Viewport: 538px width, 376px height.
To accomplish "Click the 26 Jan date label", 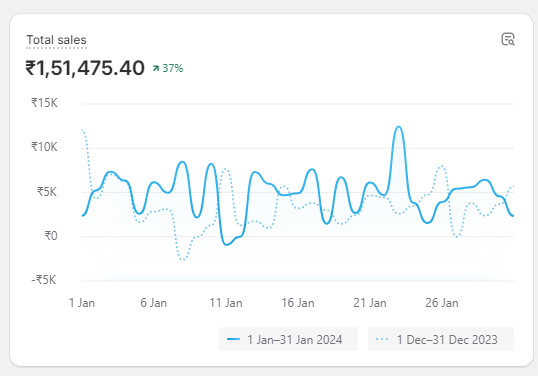I will (x=442, y=303).
